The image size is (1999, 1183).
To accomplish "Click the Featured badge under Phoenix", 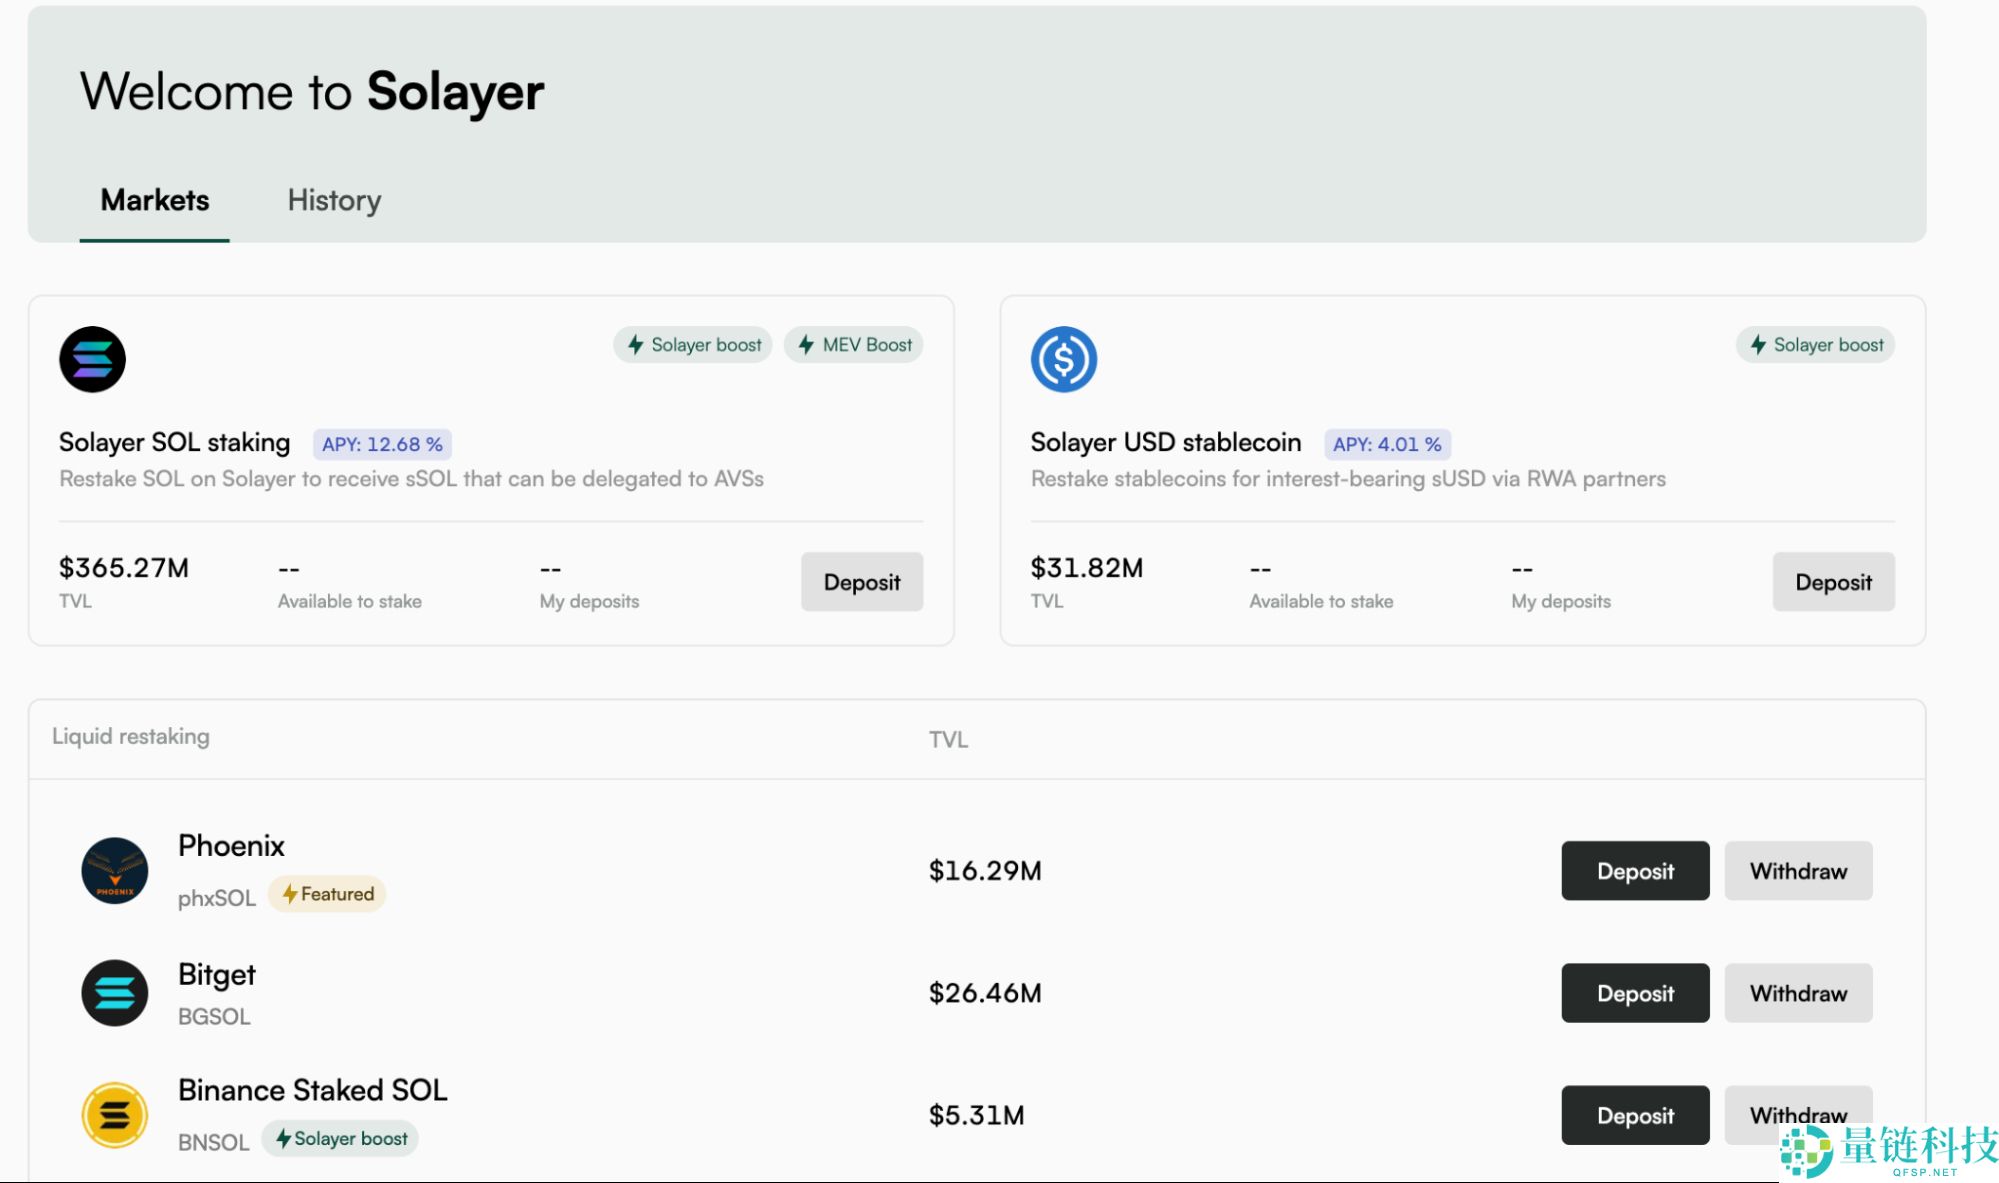I will tap(327, 894).
